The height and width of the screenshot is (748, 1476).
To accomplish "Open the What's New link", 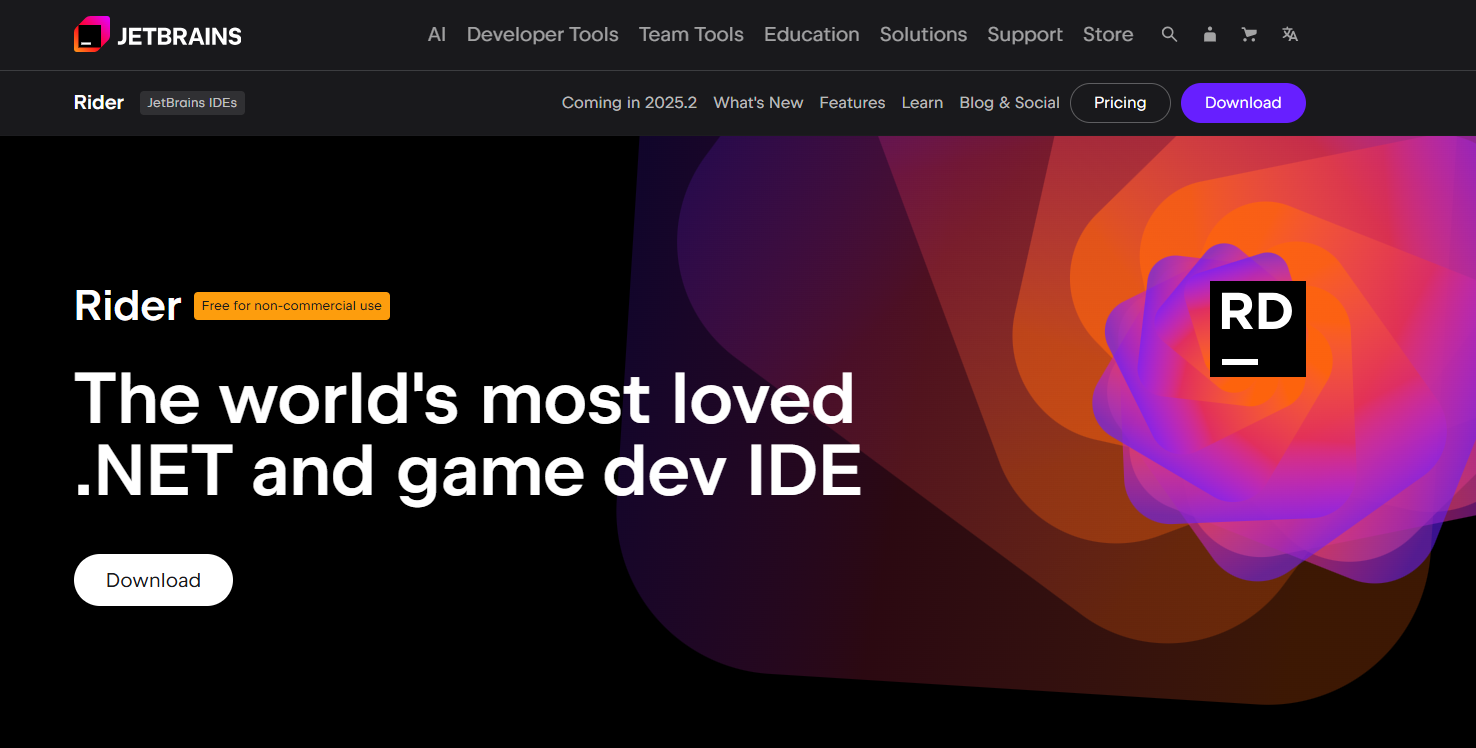I will 758,103.
